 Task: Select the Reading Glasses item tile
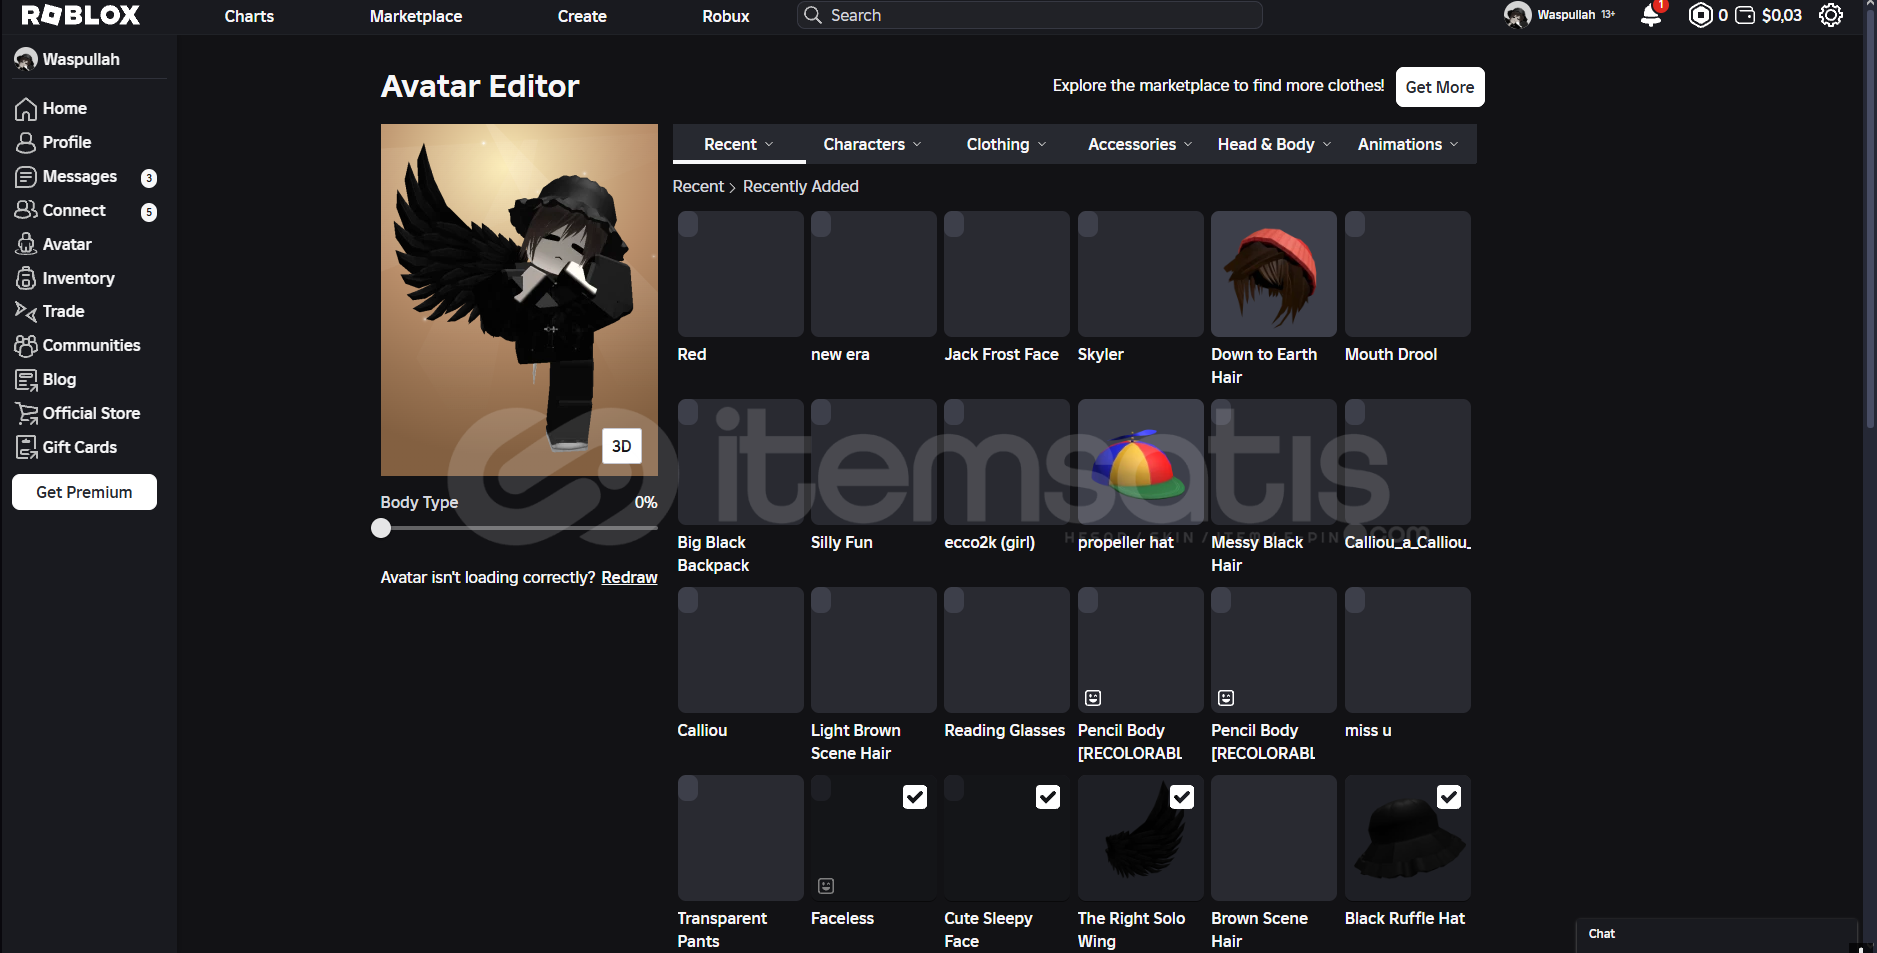pyautogui.click(x=1007, y=650)
